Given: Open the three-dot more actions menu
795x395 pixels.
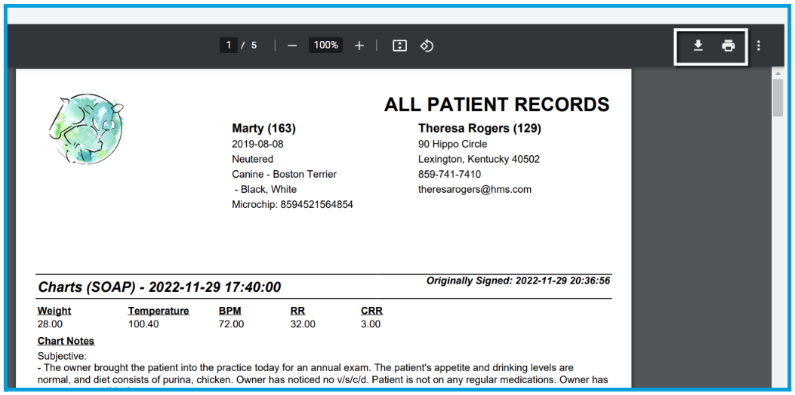Looking at the screenshot, I should [x=758, y=46].
